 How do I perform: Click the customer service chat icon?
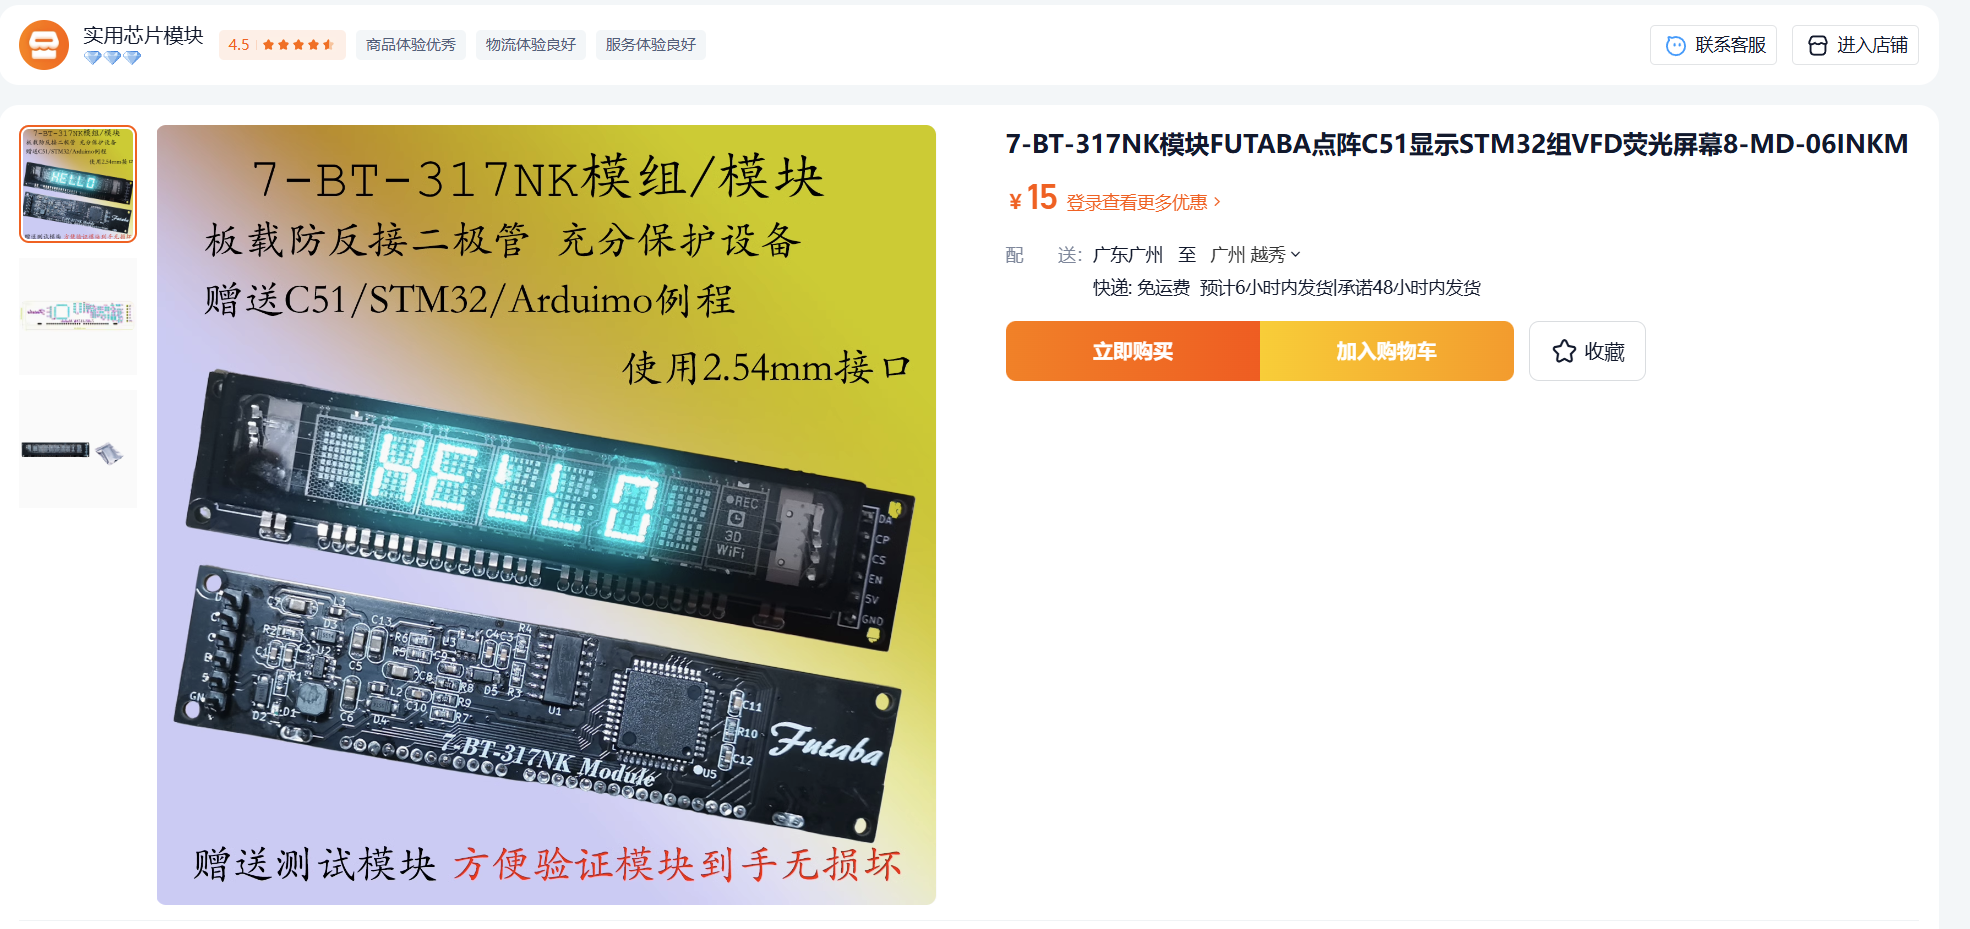[x=1675, y=45]
